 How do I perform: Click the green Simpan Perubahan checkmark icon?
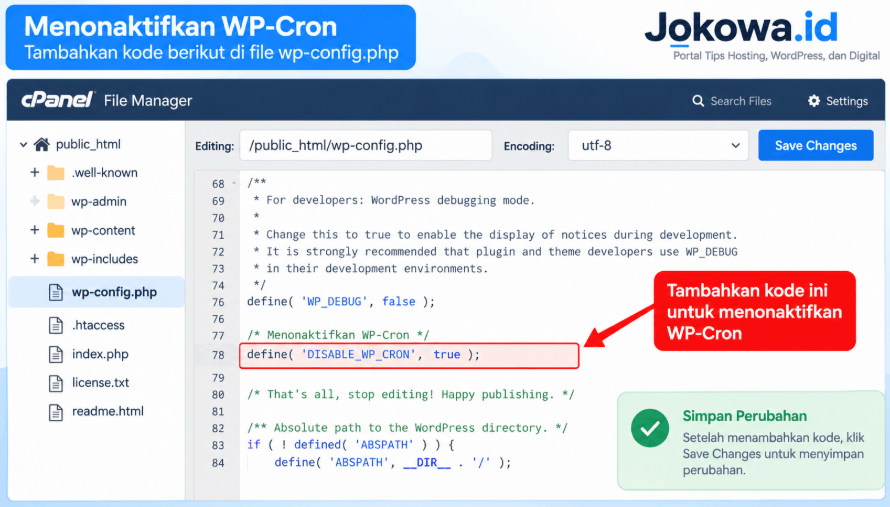tap(649, 428)
